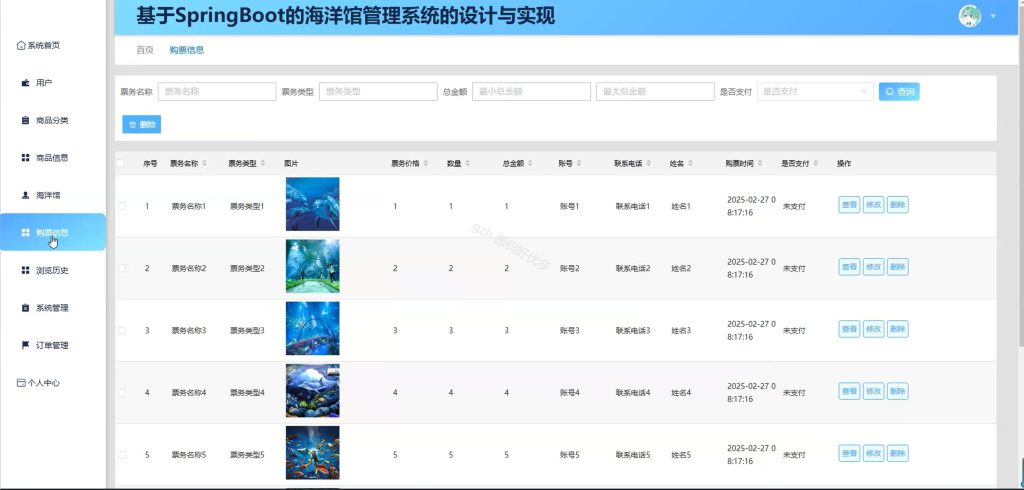Sort by 购票时间 column arrows
The height and width of the screenshot is (490, 1024).
[x=760, y=163]
